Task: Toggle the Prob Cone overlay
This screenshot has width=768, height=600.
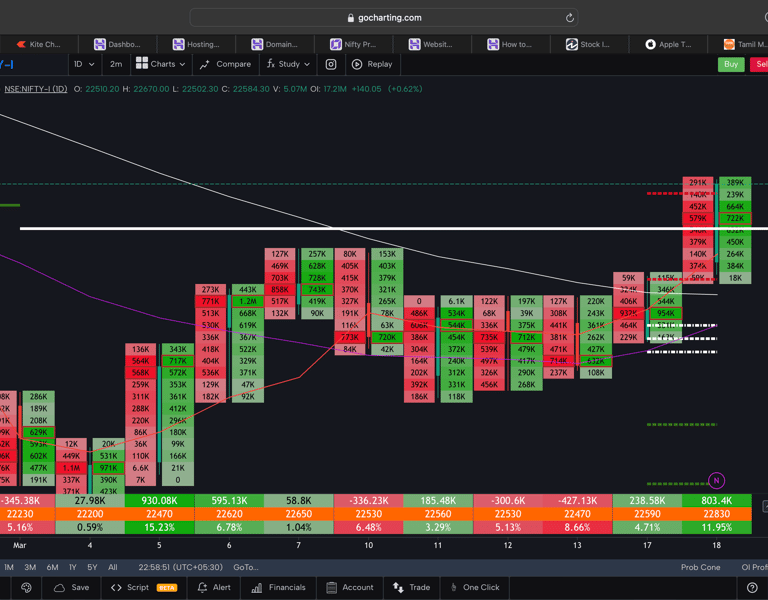Action: pyautogui.click(x=700, y=567)
